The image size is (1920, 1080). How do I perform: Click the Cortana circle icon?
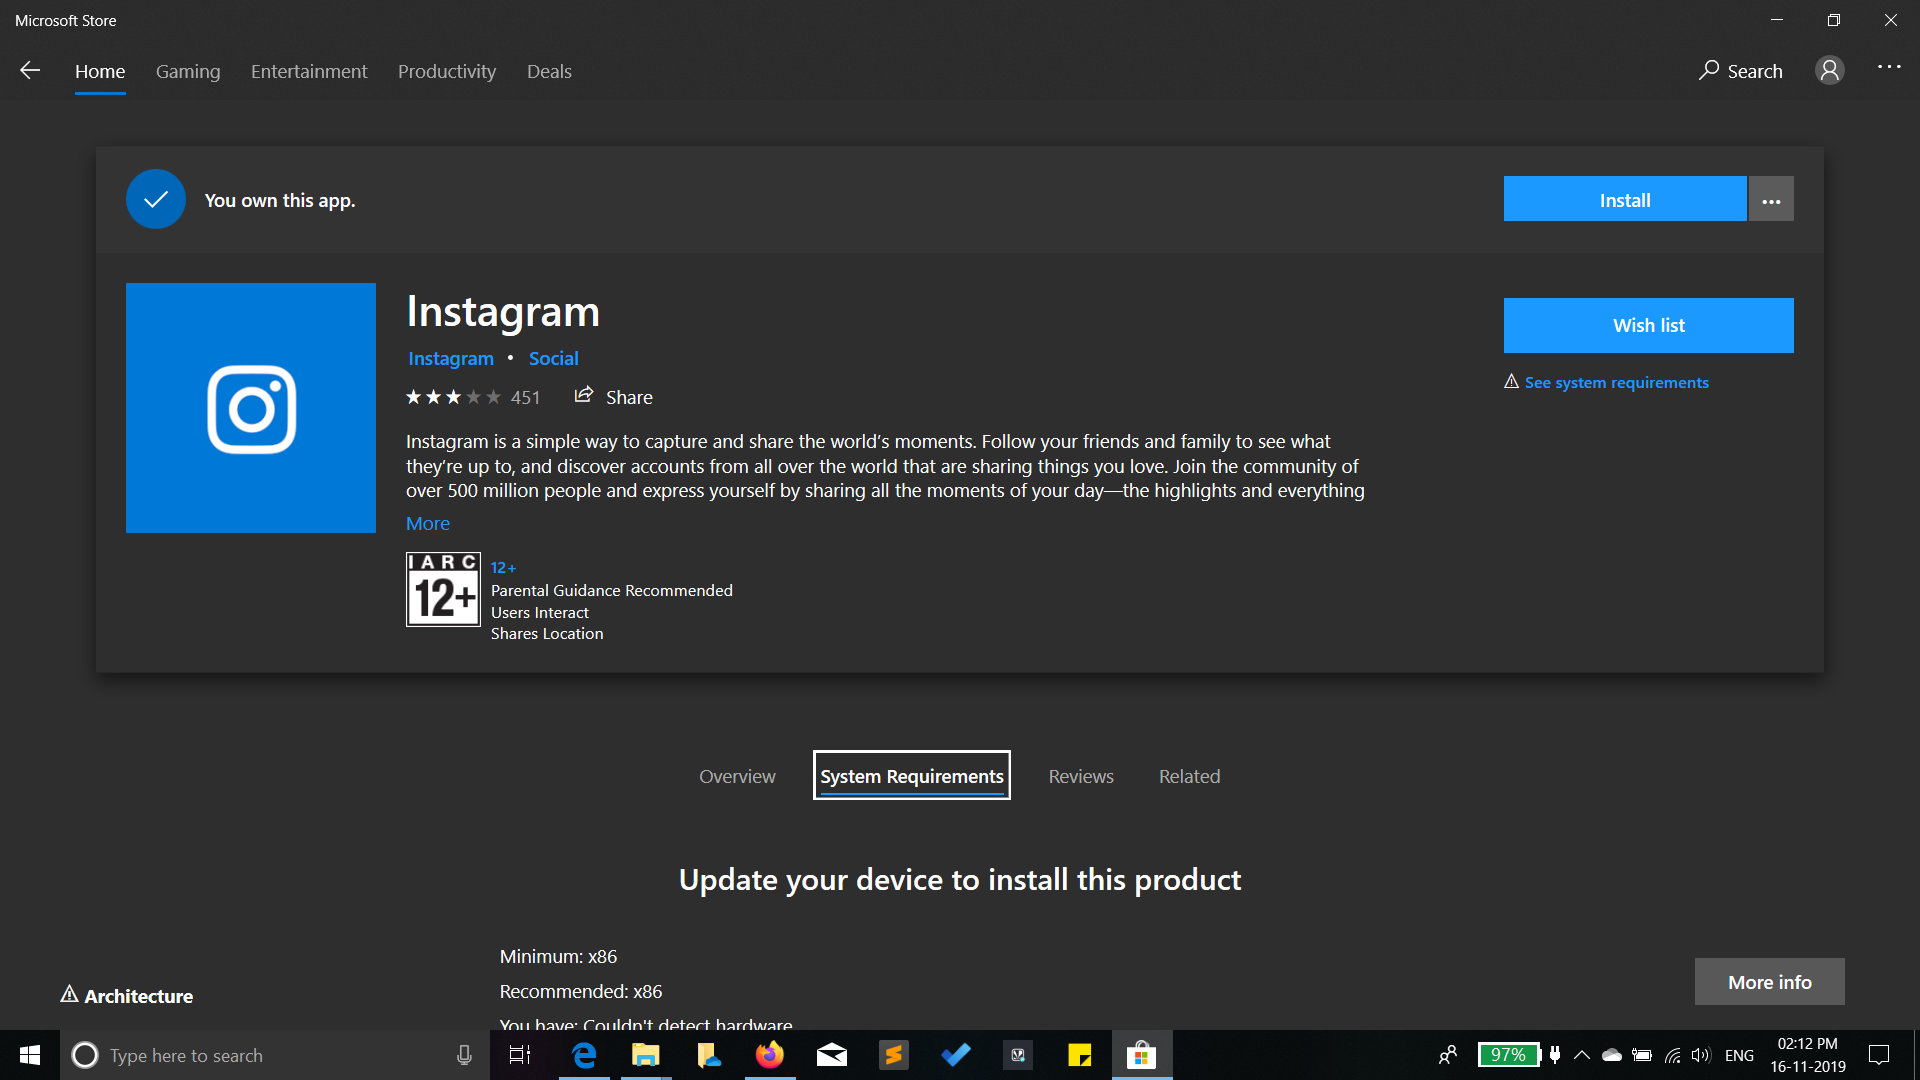(85, 1055)
